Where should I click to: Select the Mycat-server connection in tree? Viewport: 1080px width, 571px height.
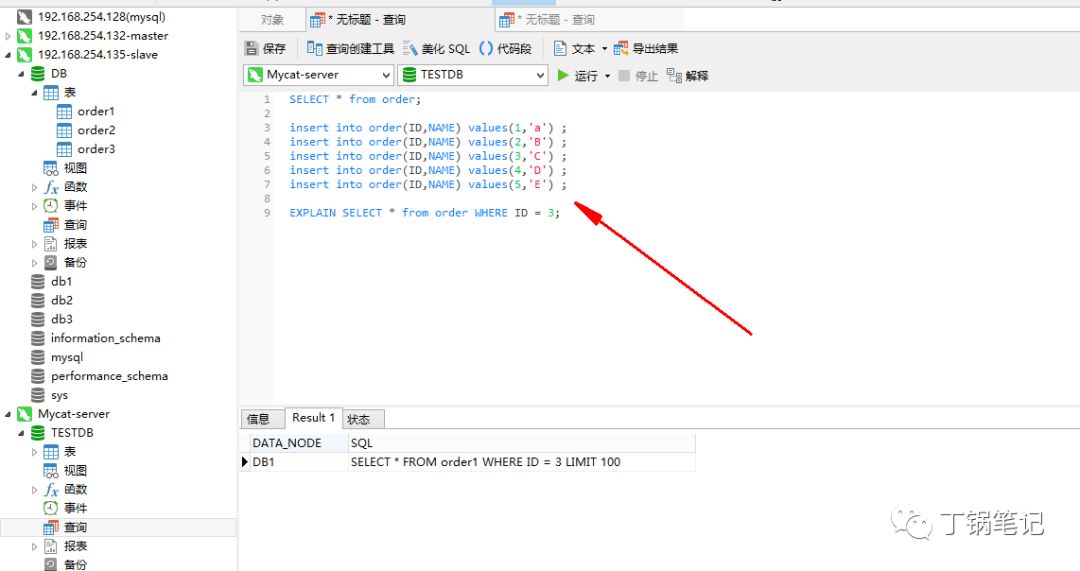(x=74, y=413)
